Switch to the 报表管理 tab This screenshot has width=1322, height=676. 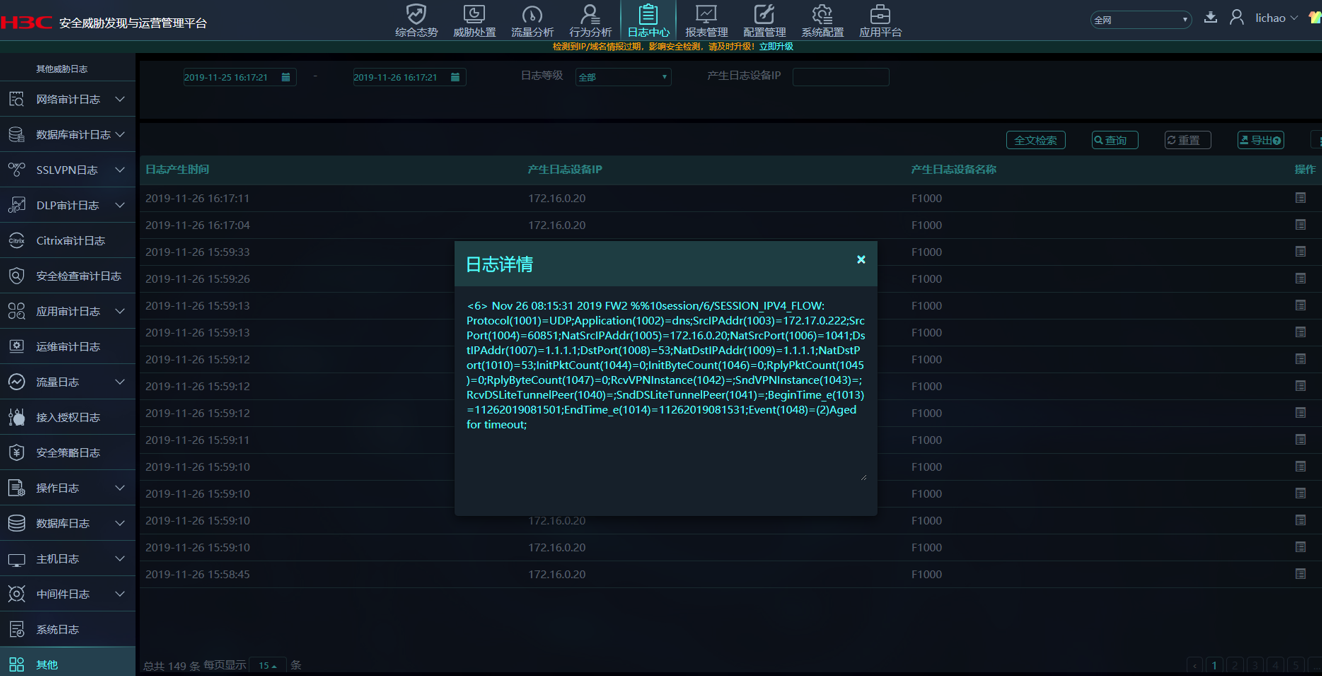pyautogui.click(x=706, y=20)
